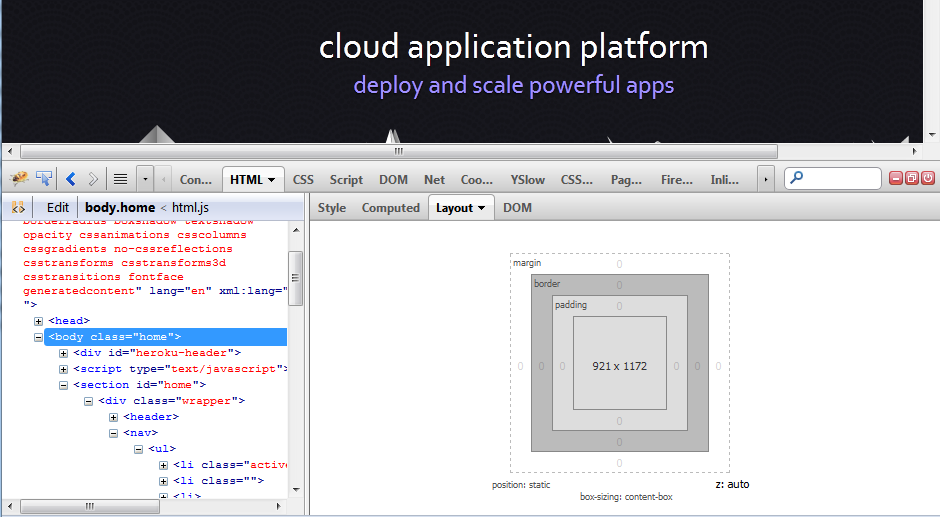The image size is (940, 517).
Task: Switch to the CSS panel tab
Action: pyautogui.click(x=303, y=179)
